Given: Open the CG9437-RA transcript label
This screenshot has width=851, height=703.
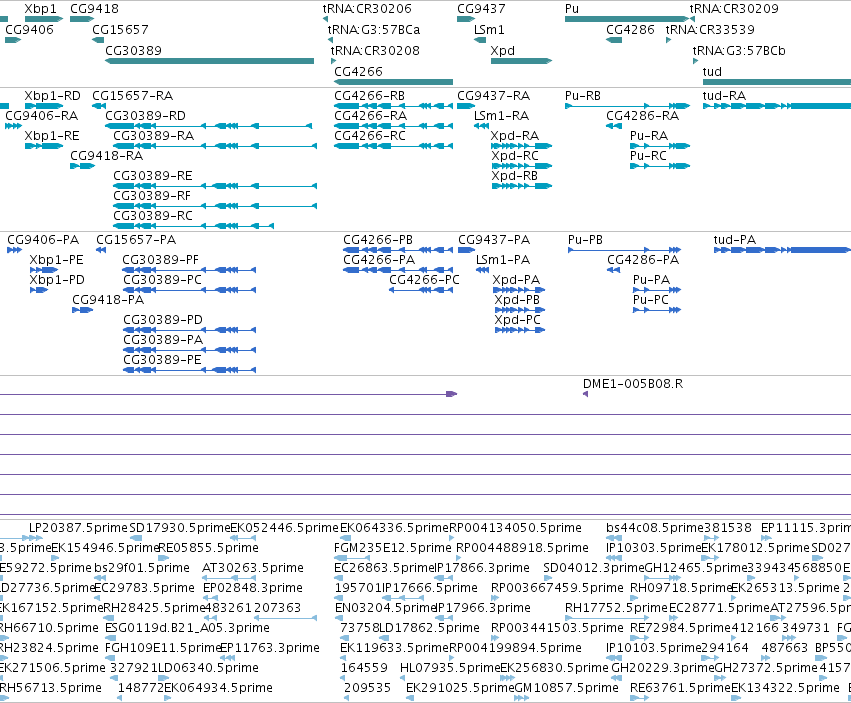Looking at the screenshot, I should coord(493,96).
